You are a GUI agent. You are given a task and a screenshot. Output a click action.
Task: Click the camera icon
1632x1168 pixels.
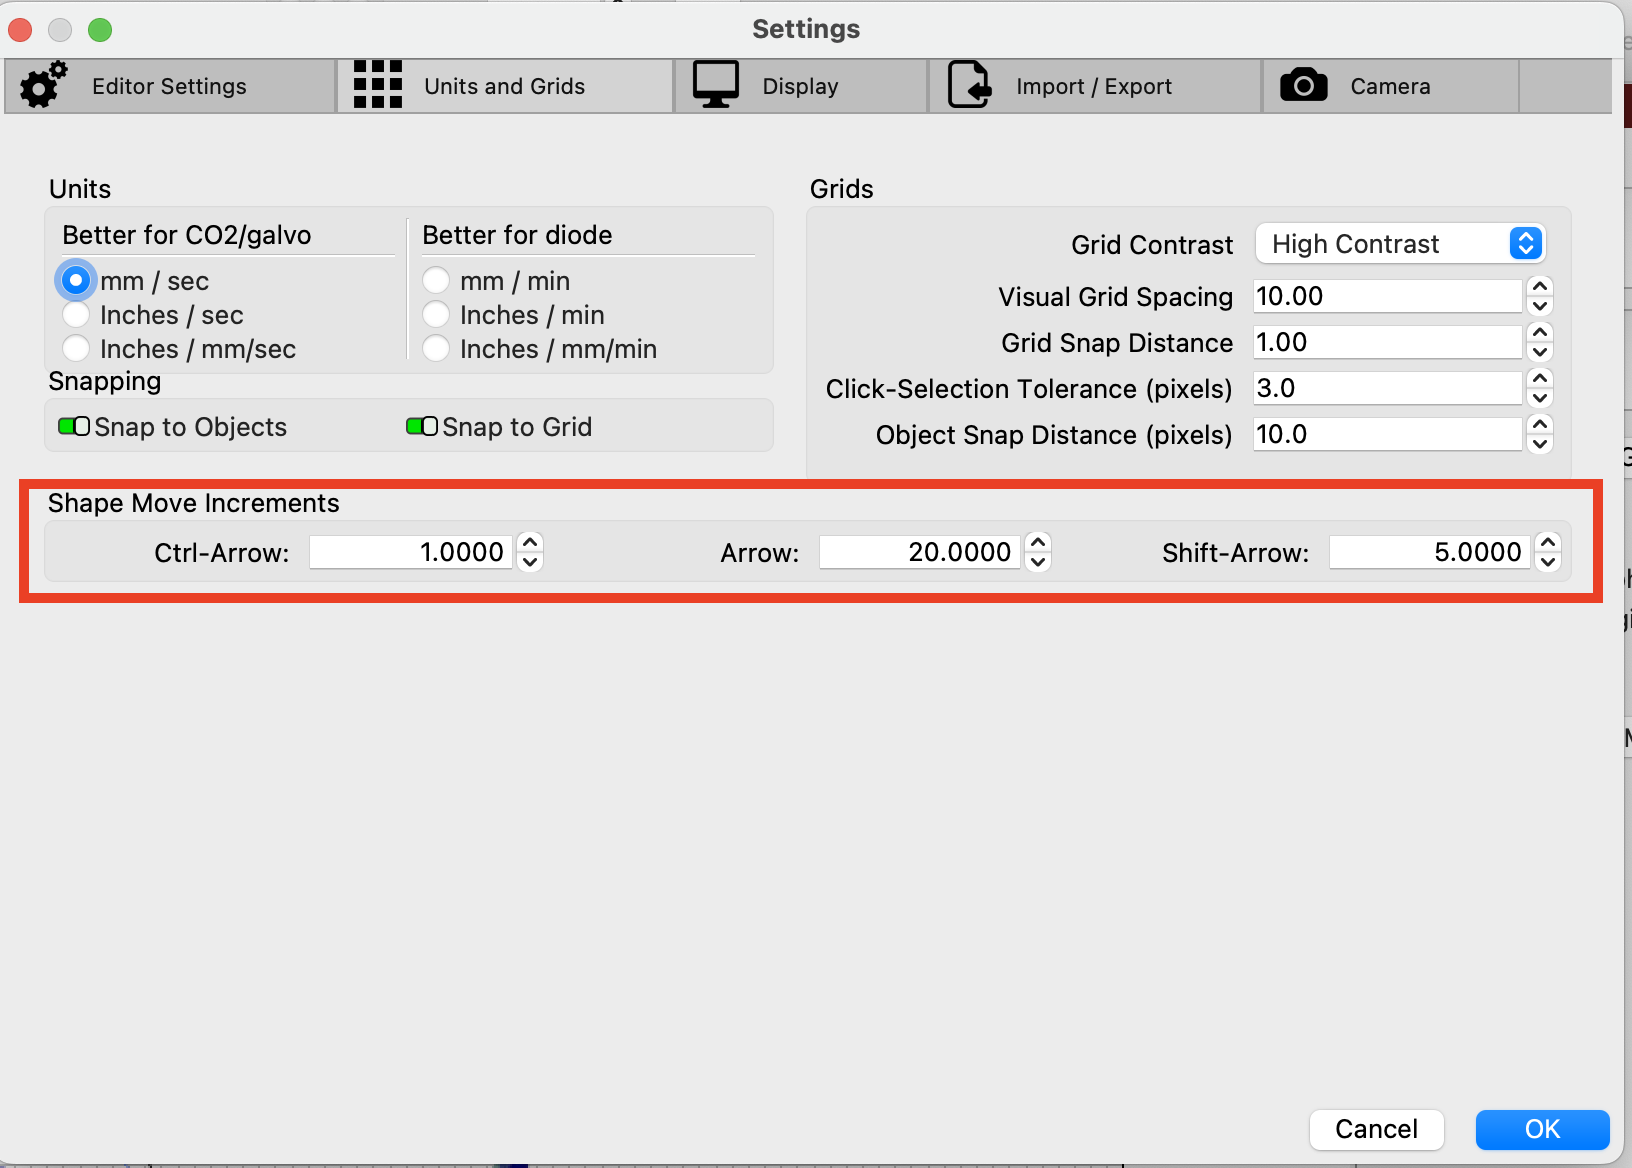[x=1304, y=86]
